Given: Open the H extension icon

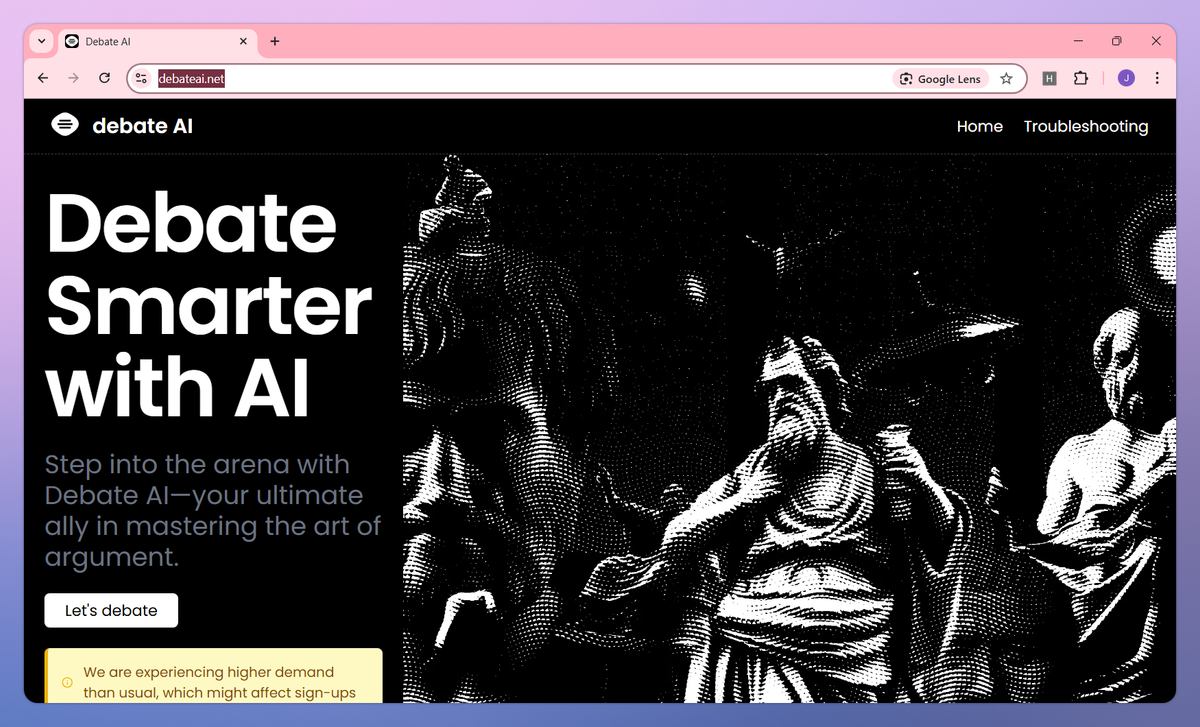Looking at the screenshot, I should [1049, 78].
